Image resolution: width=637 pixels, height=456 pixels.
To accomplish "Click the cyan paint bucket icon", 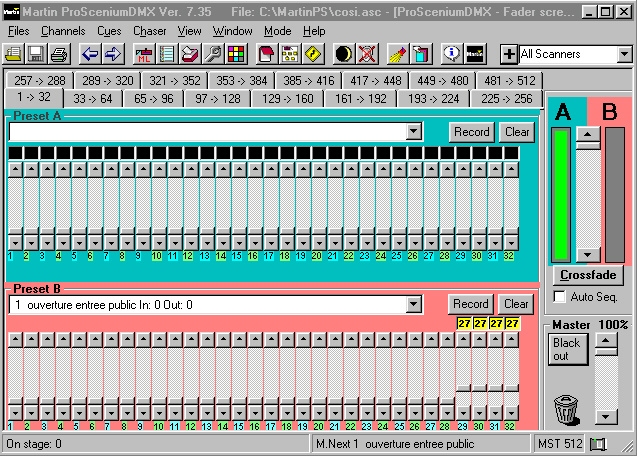I will click(x=421, y=54).
